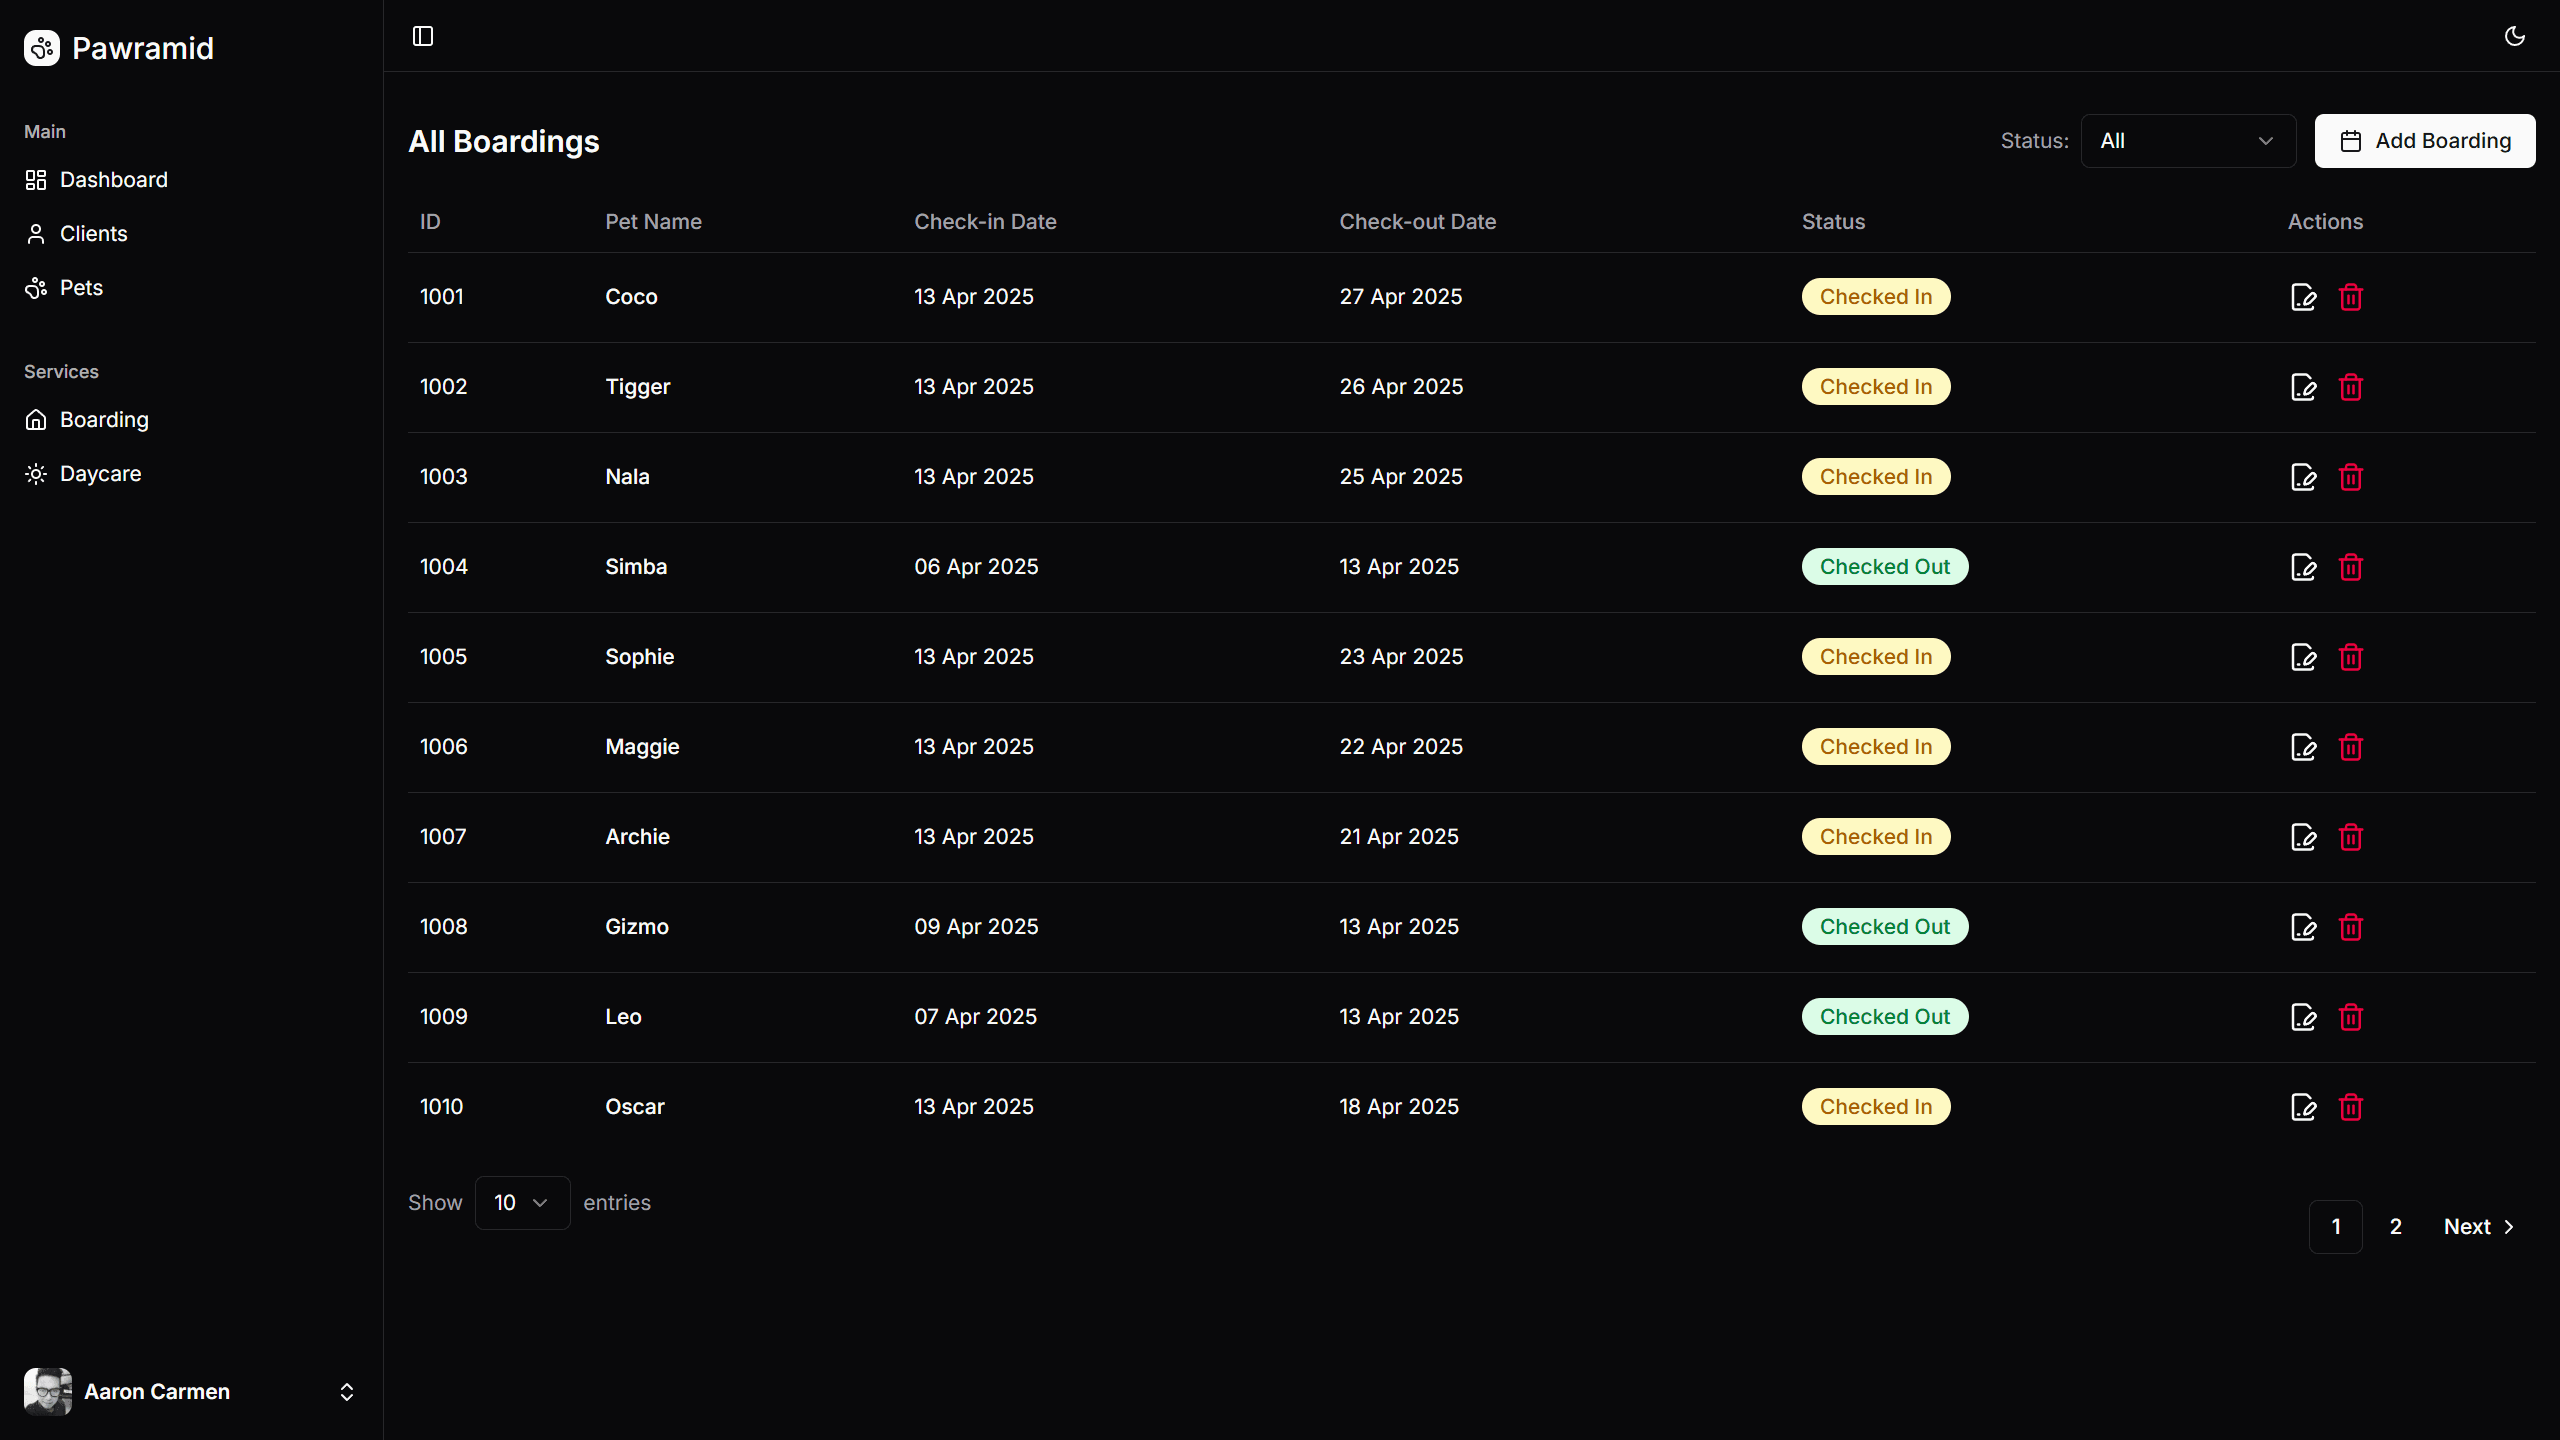Viewport: 2560px width, 1440px height.
Task: Click the Pawramid brand name
Action: pyautogui.click(x=143, y=48)
